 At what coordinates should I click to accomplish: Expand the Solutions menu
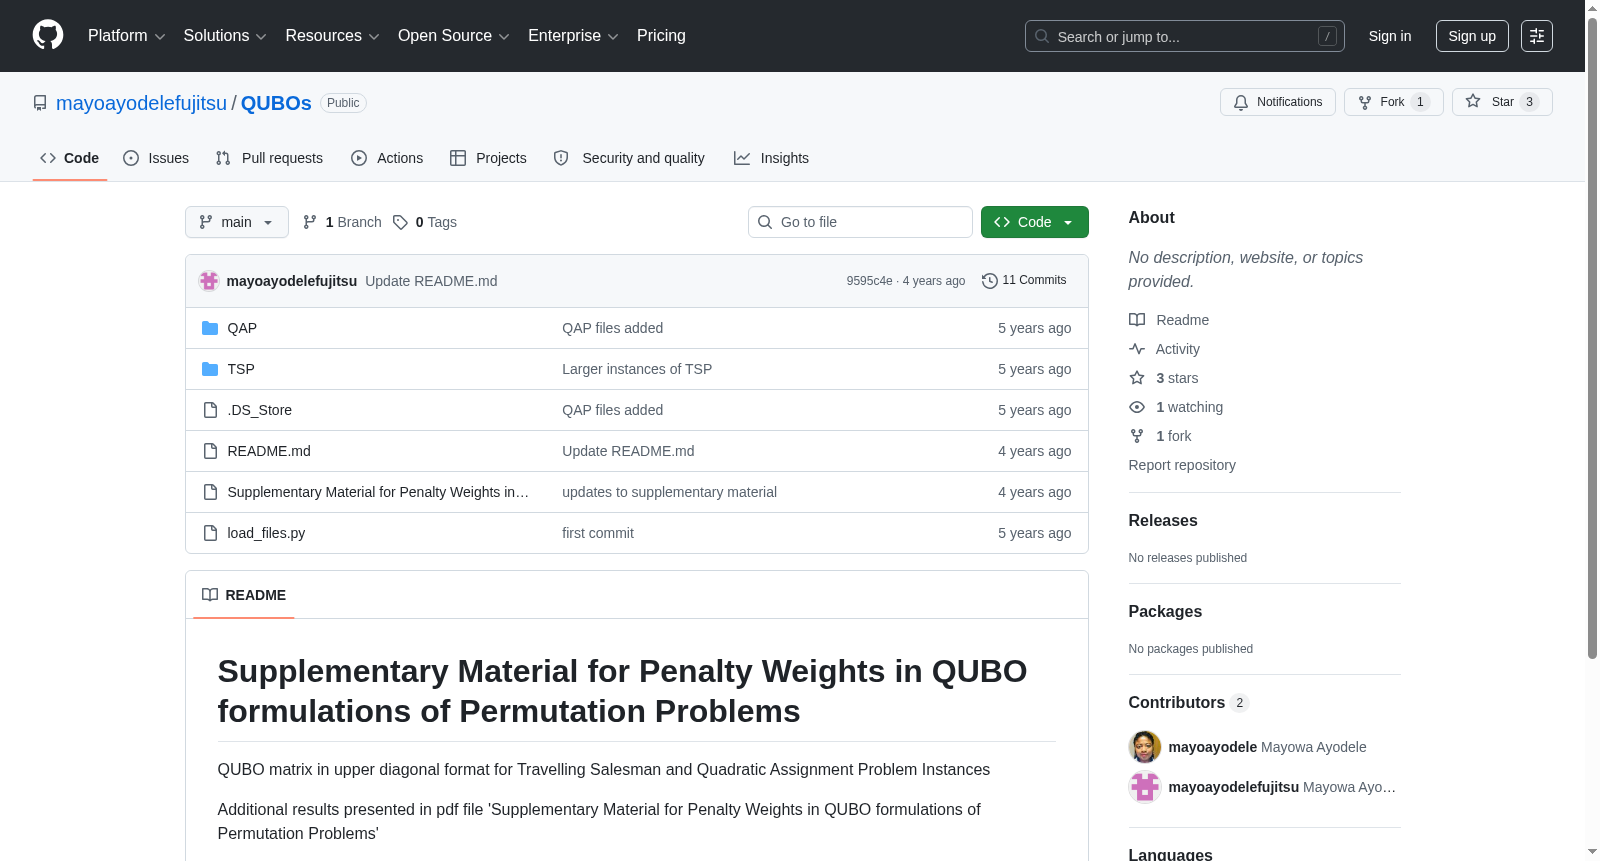[225, 36]
